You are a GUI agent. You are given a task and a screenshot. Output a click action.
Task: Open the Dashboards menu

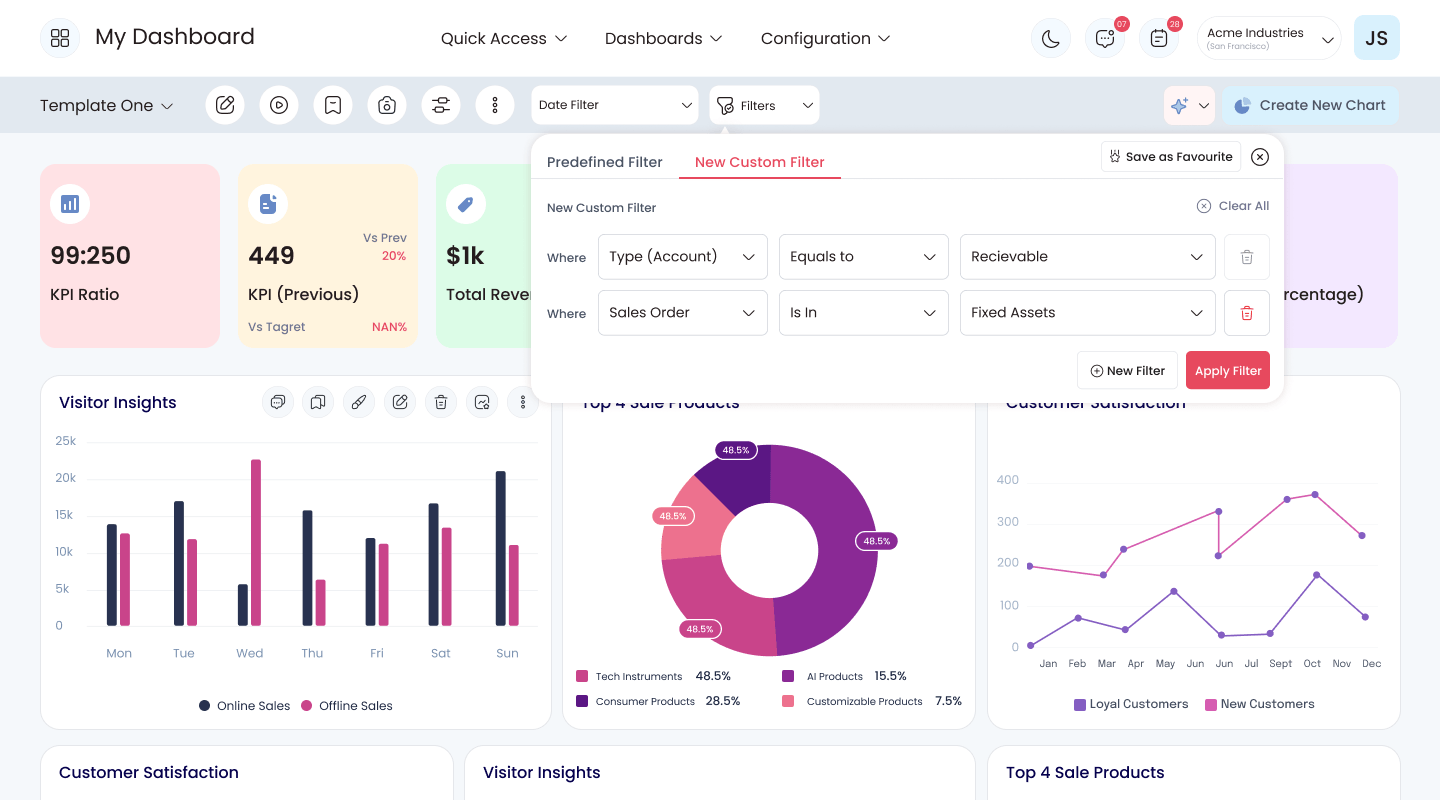point(664,38)
